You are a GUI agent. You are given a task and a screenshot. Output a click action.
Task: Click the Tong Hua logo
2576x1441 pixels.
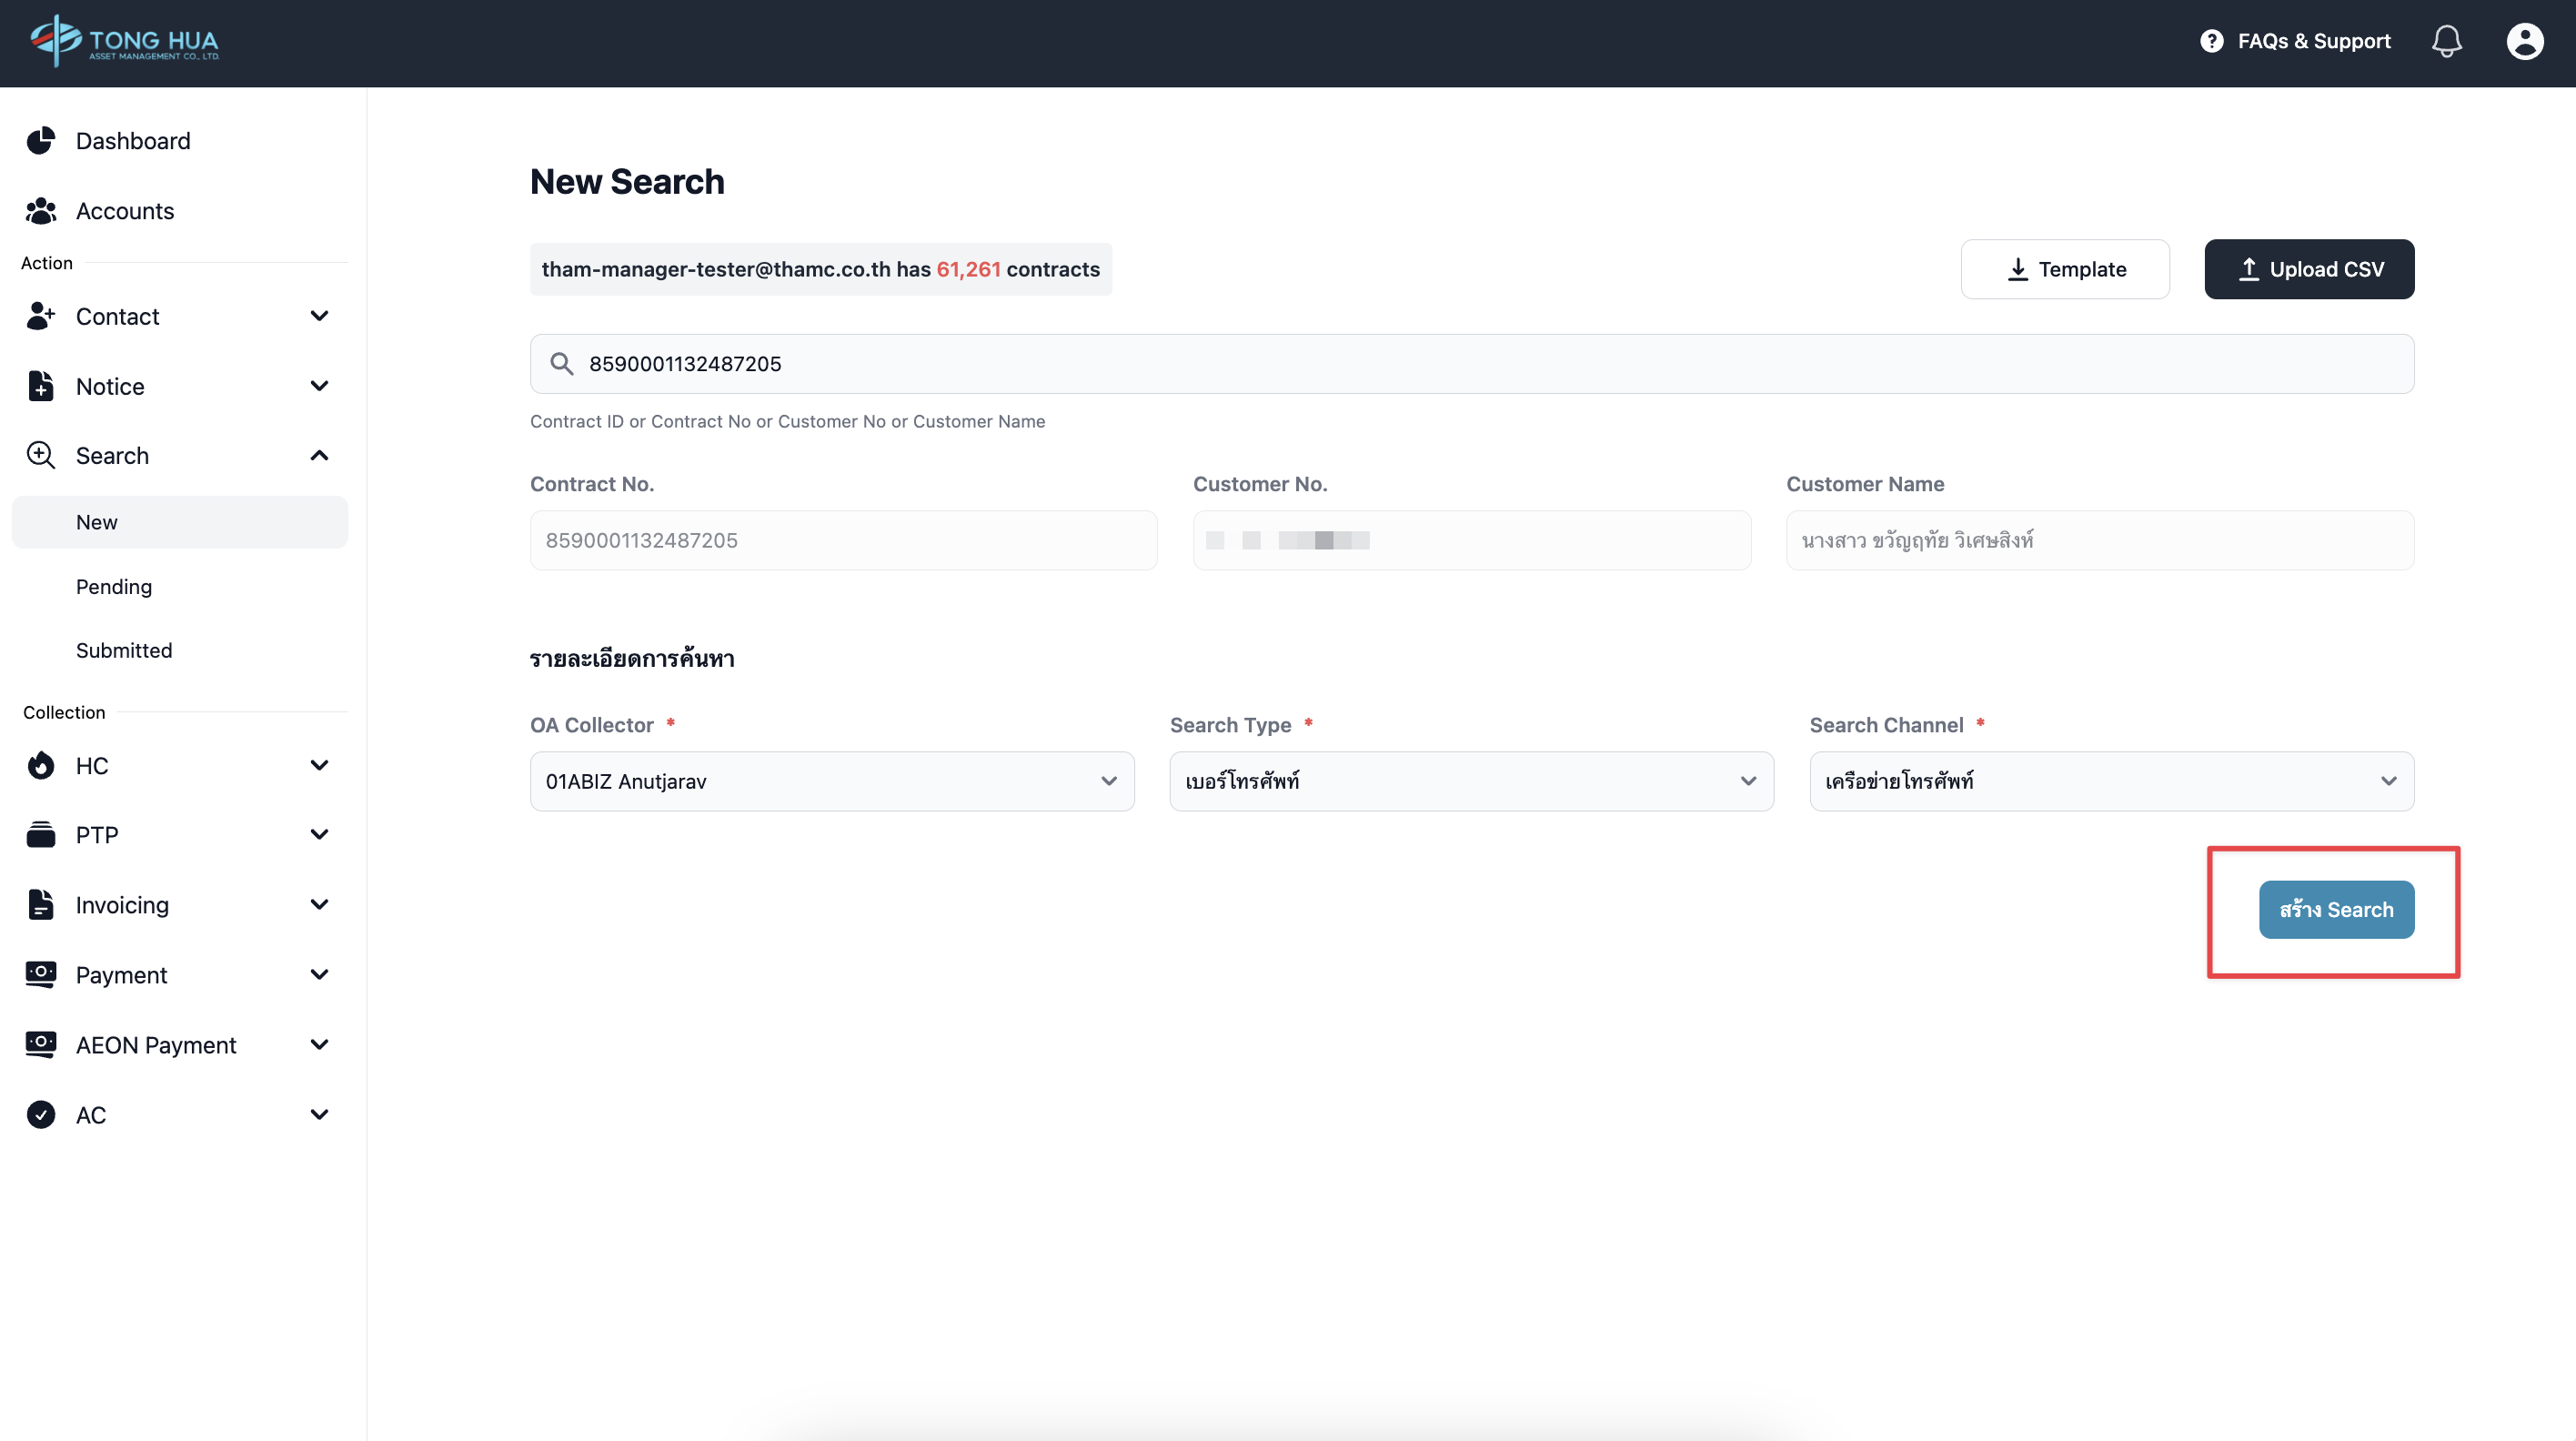tap(125, 41)
